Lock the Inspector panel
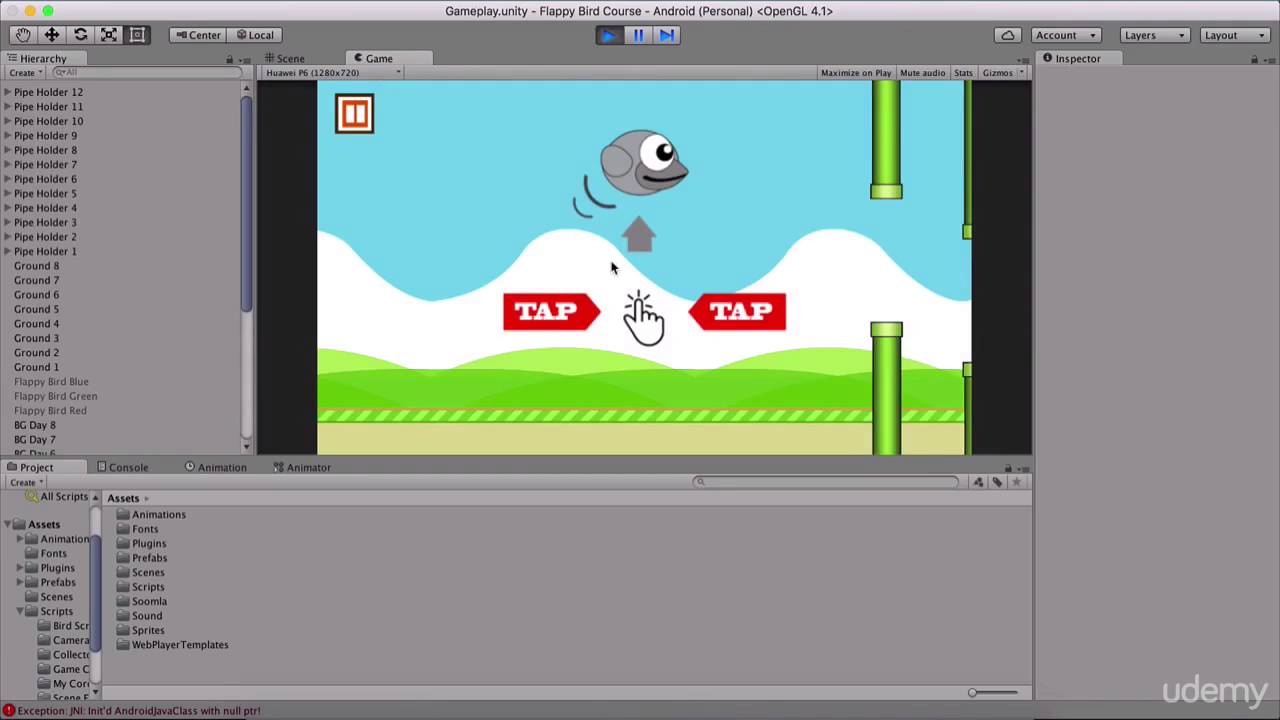The width and height of the screenshot is (1280, 720). pos(1254,59)
